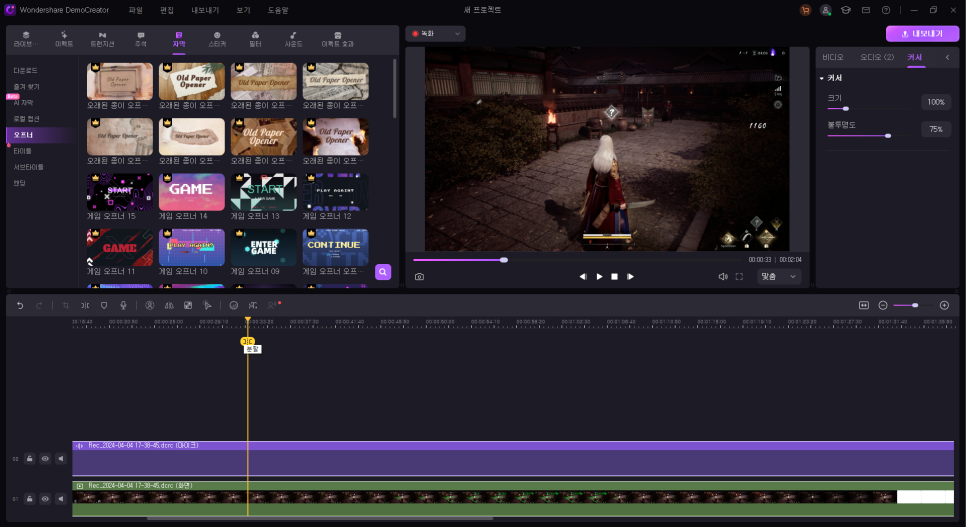This screenshot has width=966, height=527.
Task: Step to the previous frame
Action: [x=583, y=277]
